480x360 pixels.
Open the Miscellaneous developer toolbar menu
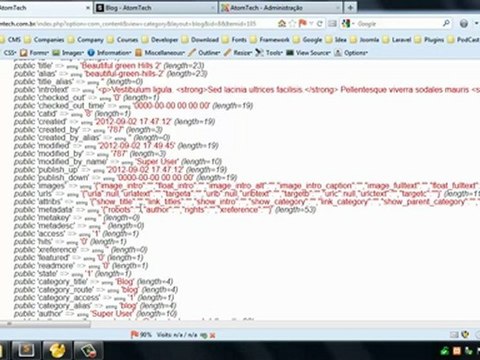[x=160, y=53]
